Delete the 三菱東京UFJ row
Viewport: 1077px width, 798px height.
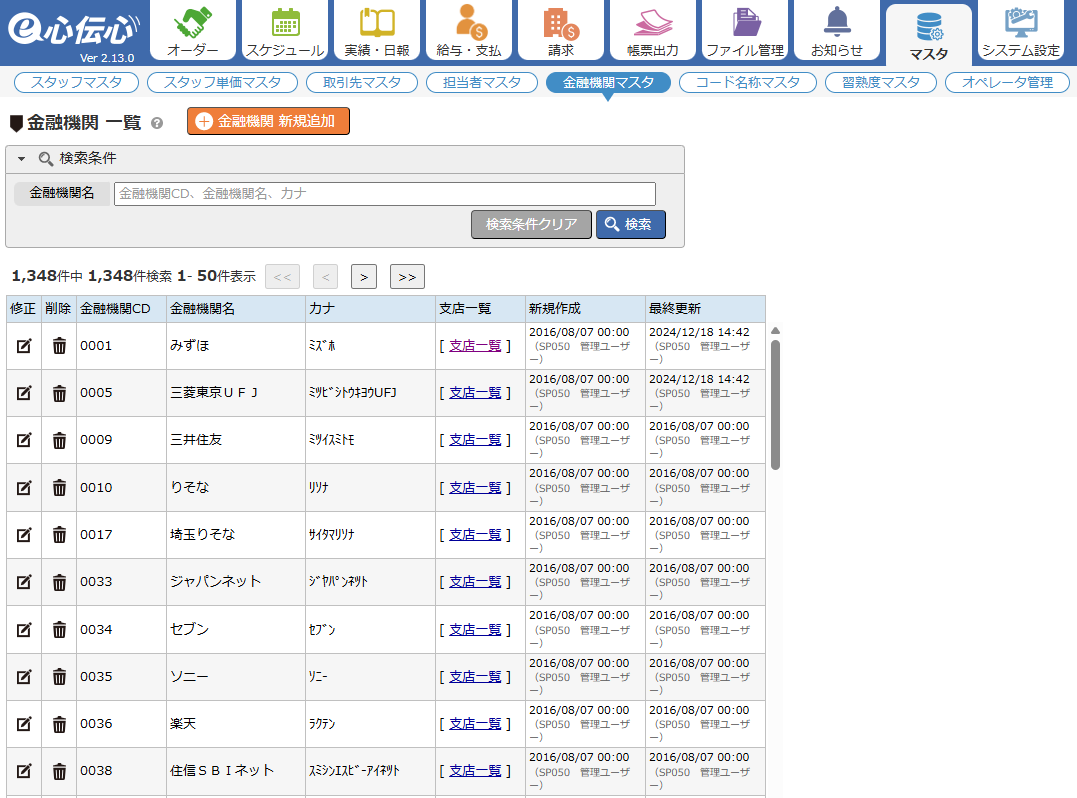click(60, 393)
